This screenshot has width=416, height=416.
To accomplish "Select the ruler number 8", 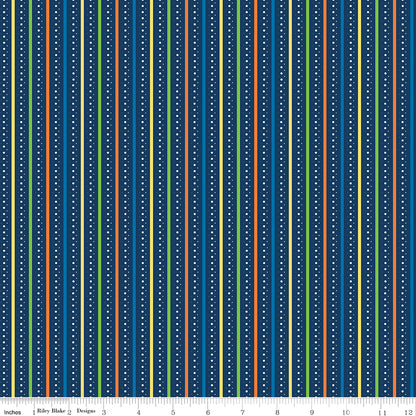I will [x=277, y=412].
